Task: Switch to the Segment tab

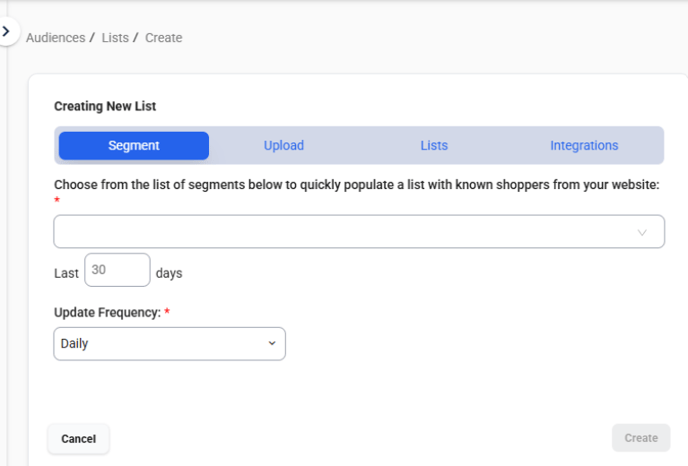Action: pos(134,146)
